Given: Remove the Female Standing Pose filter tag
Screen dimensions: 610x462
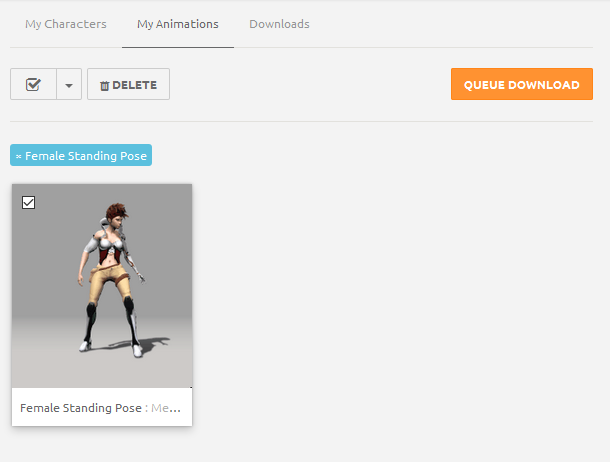Looking at the screenshot, I should point(18,156).
